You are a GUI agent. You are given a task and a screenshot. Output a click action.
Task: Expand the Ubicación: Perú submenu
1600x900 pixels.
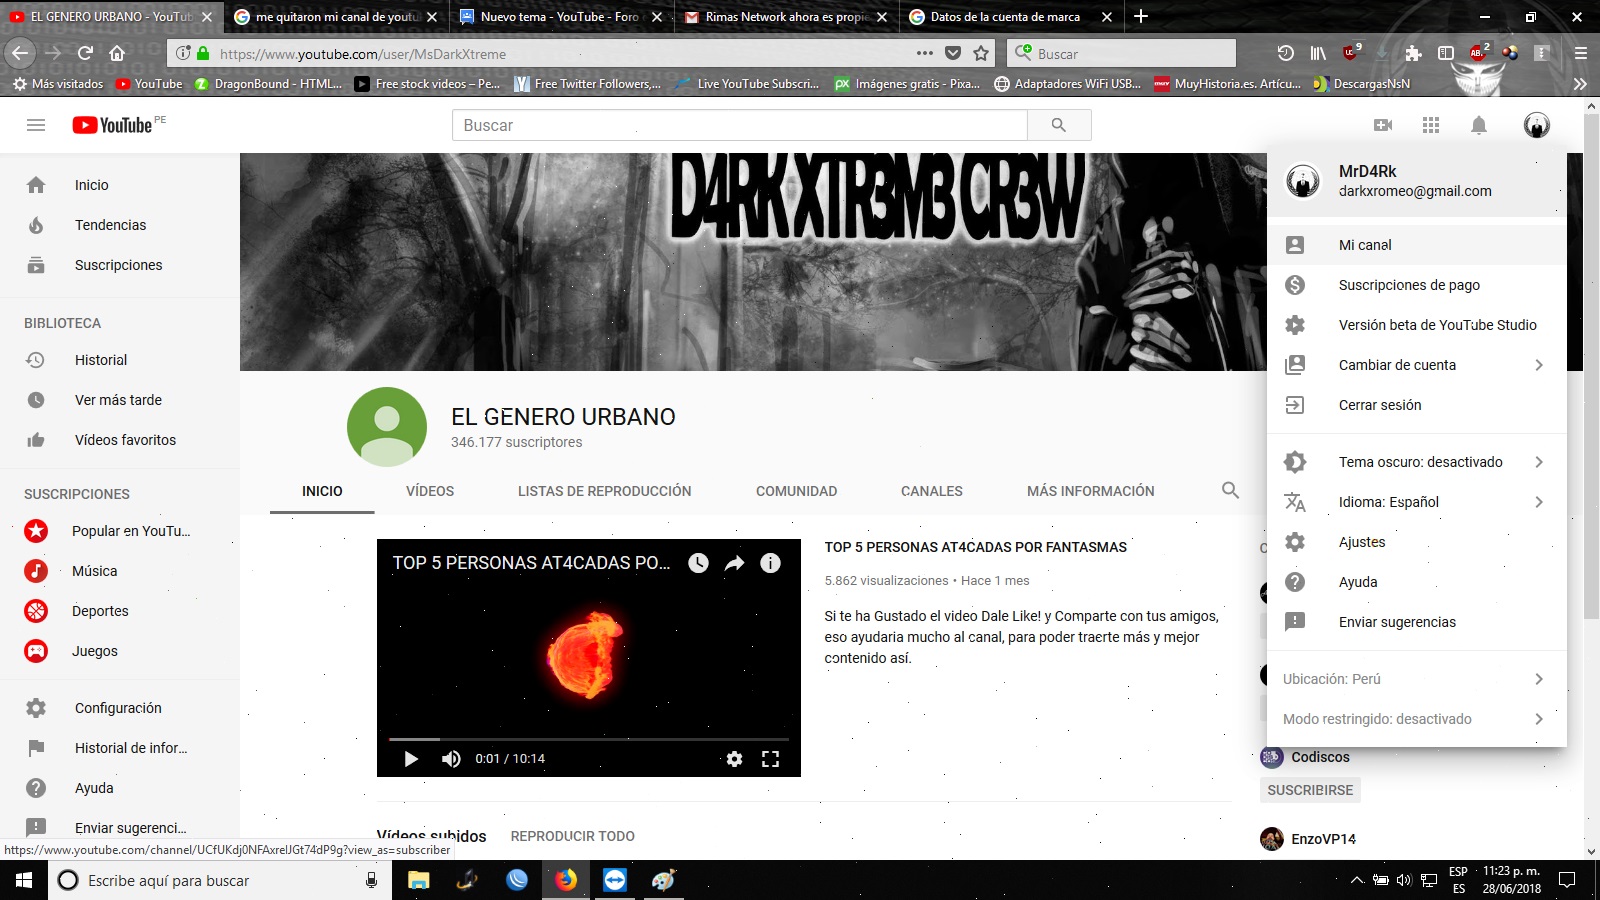(x=1416, y=679)
